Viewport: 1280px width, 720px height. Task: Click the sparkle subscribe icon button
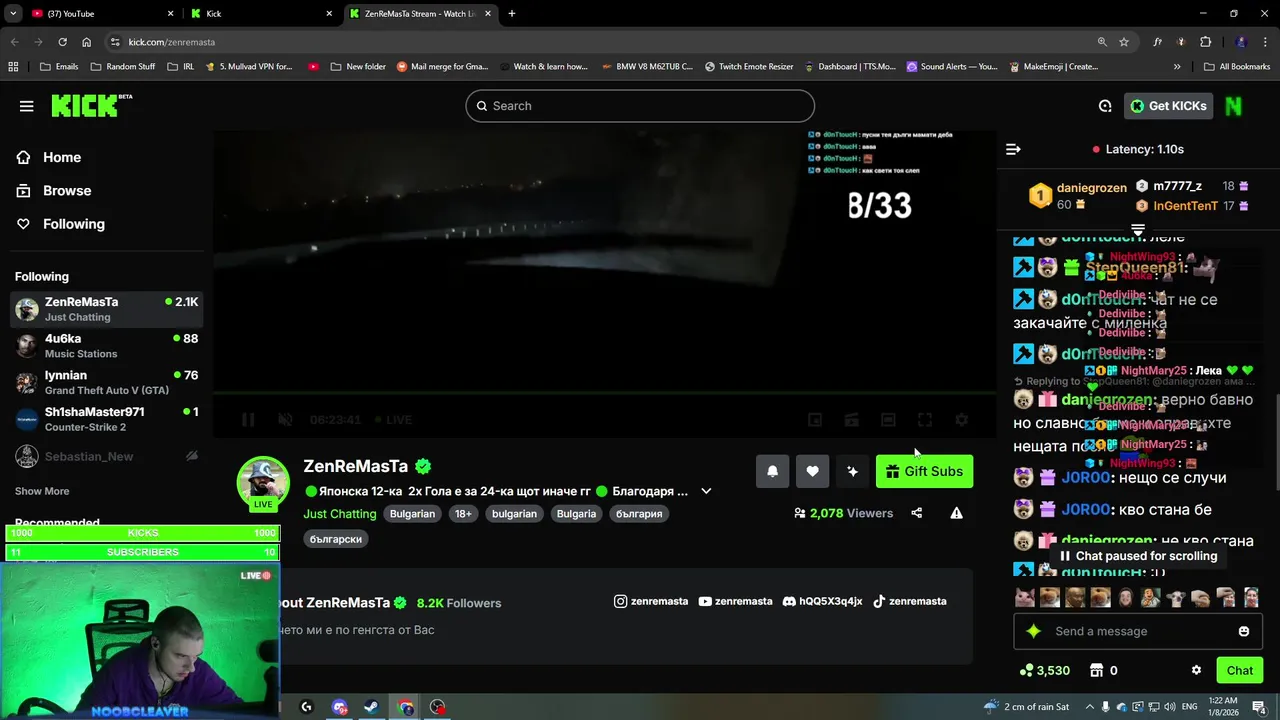click(x=852, y=471)
